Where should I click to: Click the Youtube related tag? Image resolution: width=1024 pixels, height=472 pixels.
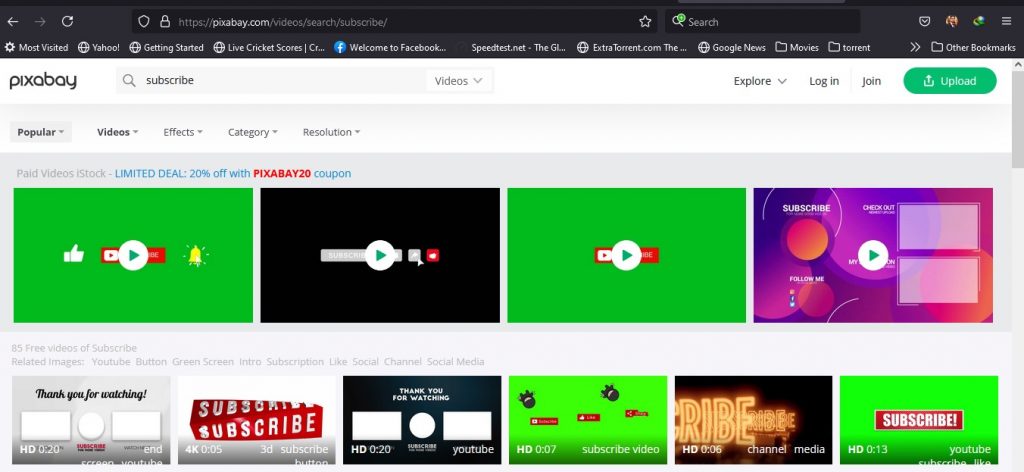coord(110,361)
